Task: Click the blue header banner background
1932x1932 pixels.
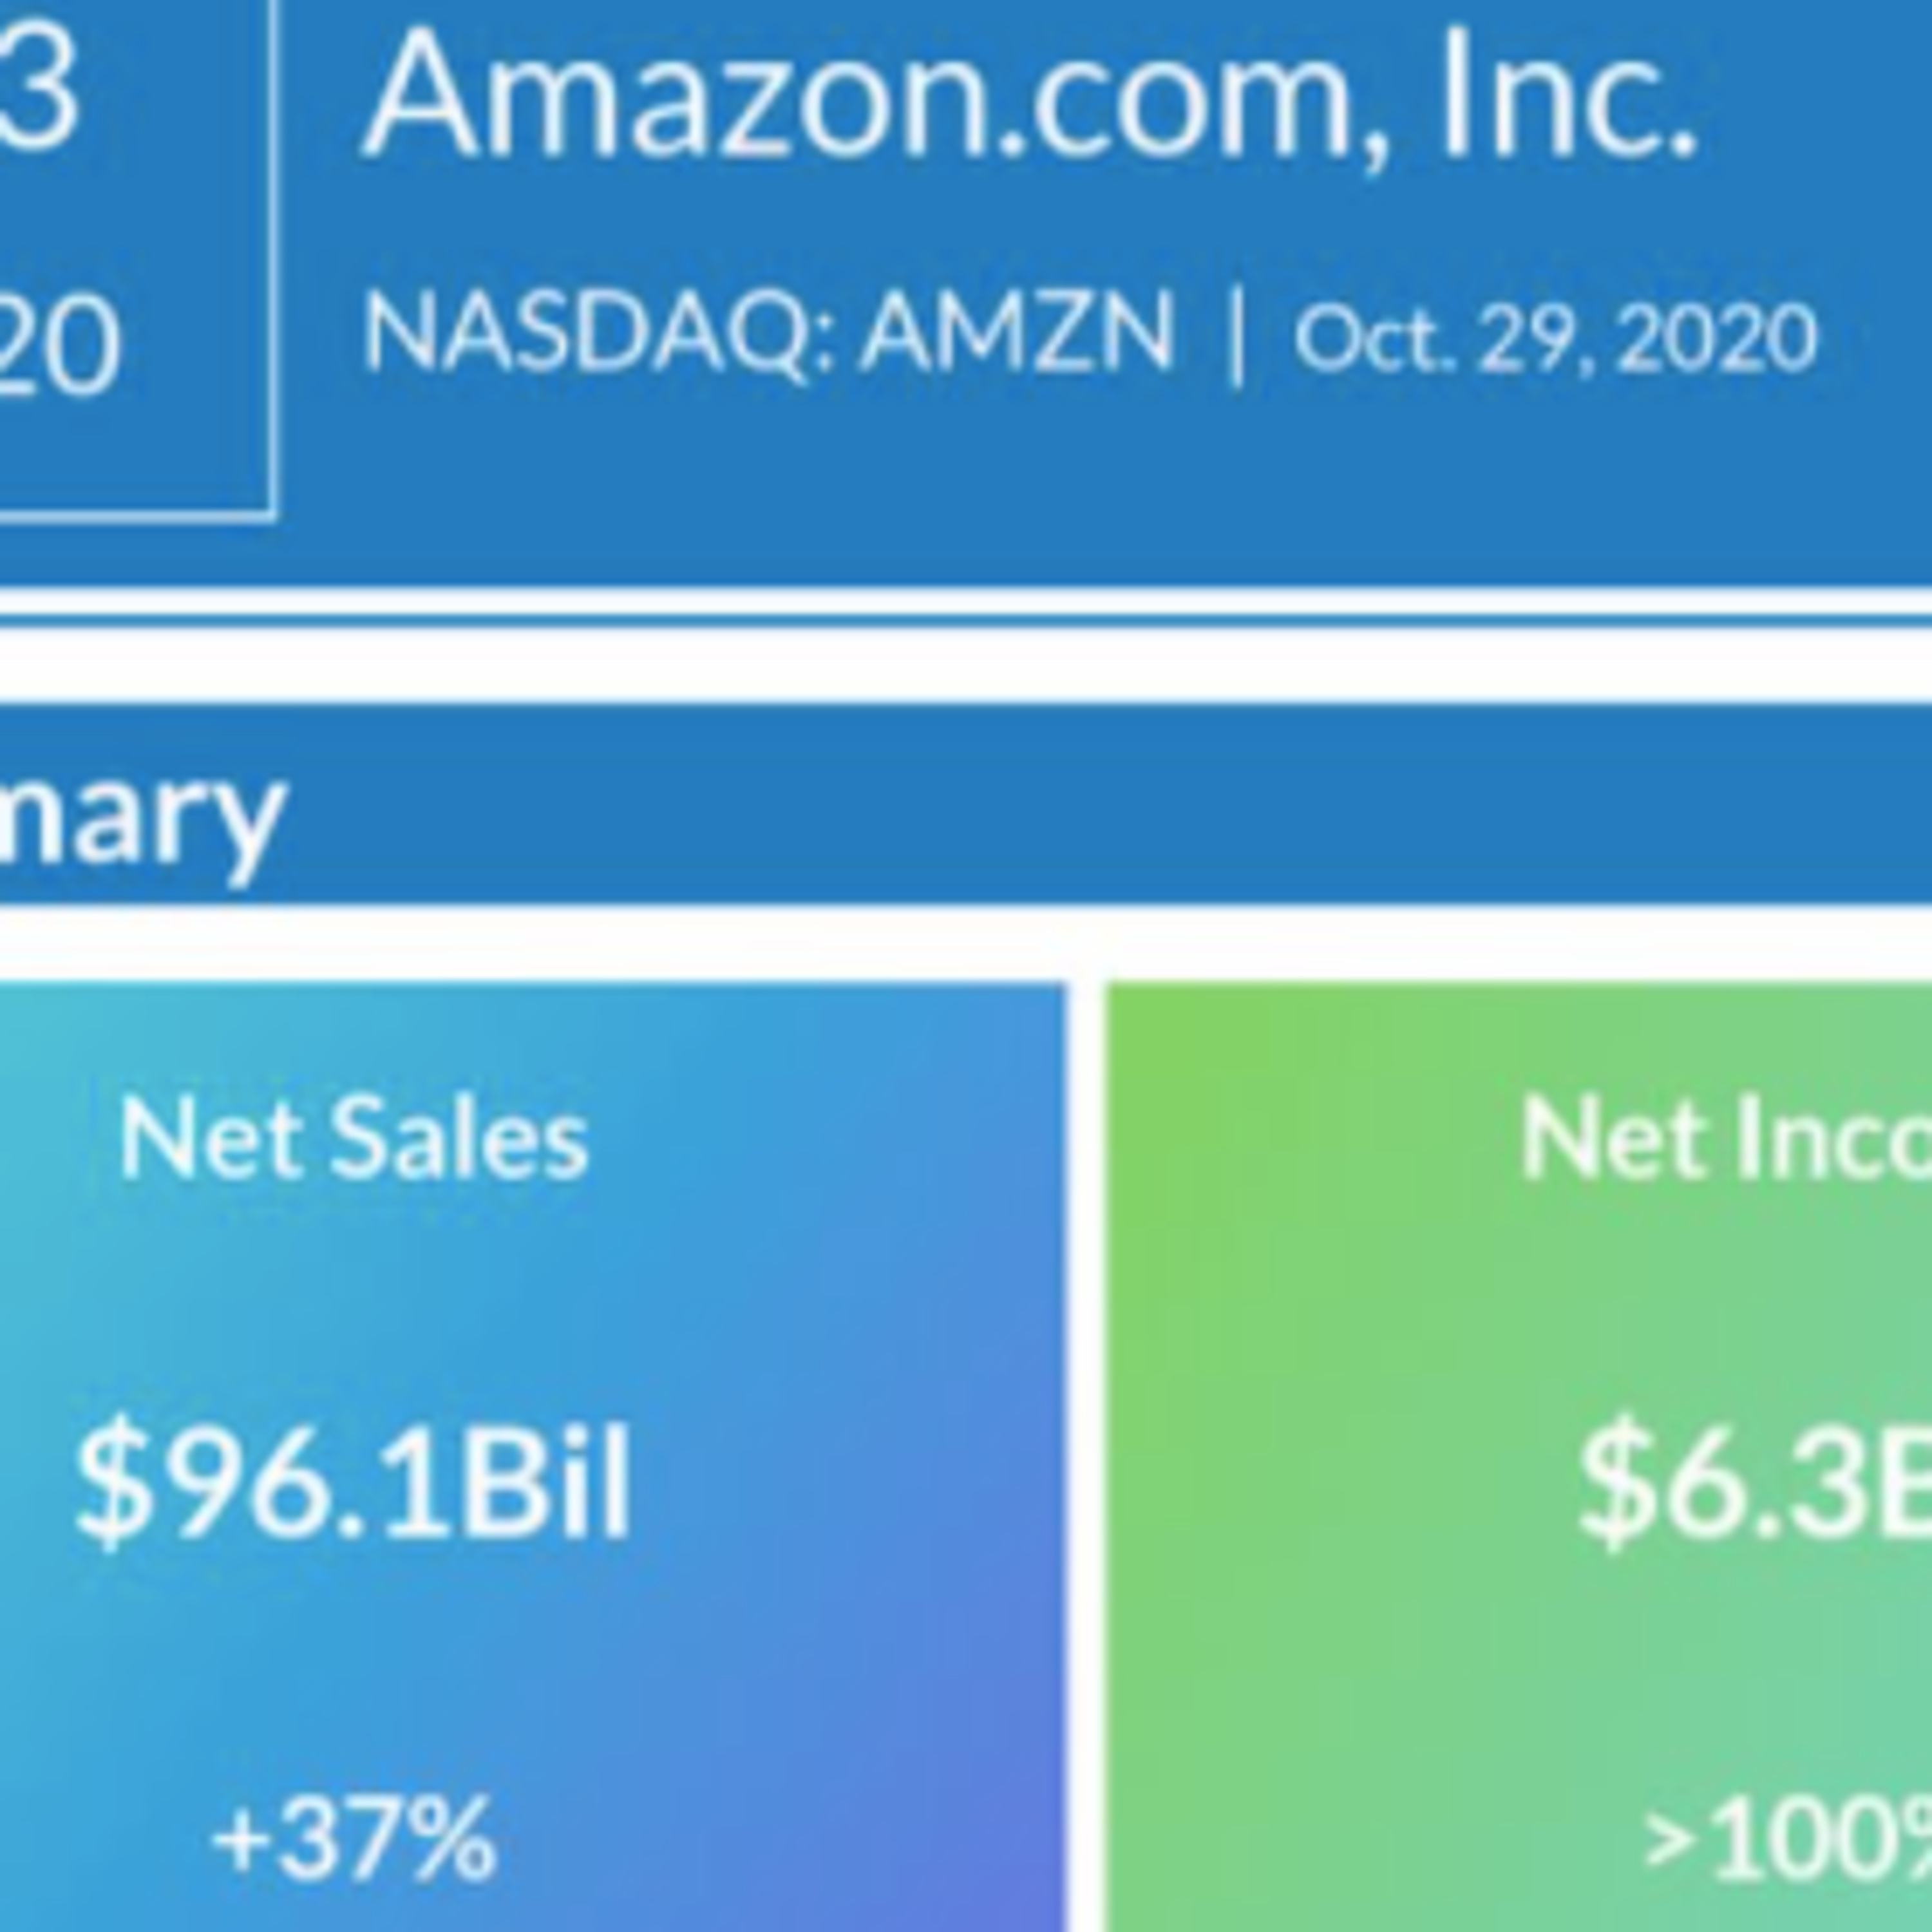Action: coord(1000,480)
